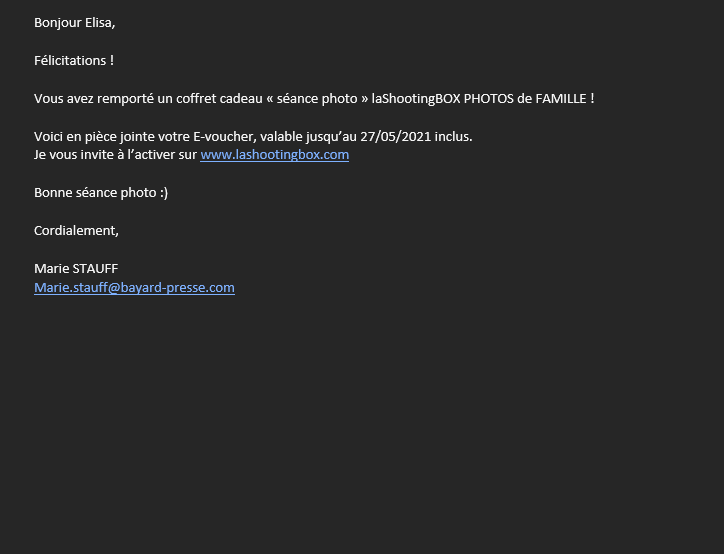This screenshot has width=724, height=554.
Task: Click the "Cordialement," closing line
Action: pos(76,230)
